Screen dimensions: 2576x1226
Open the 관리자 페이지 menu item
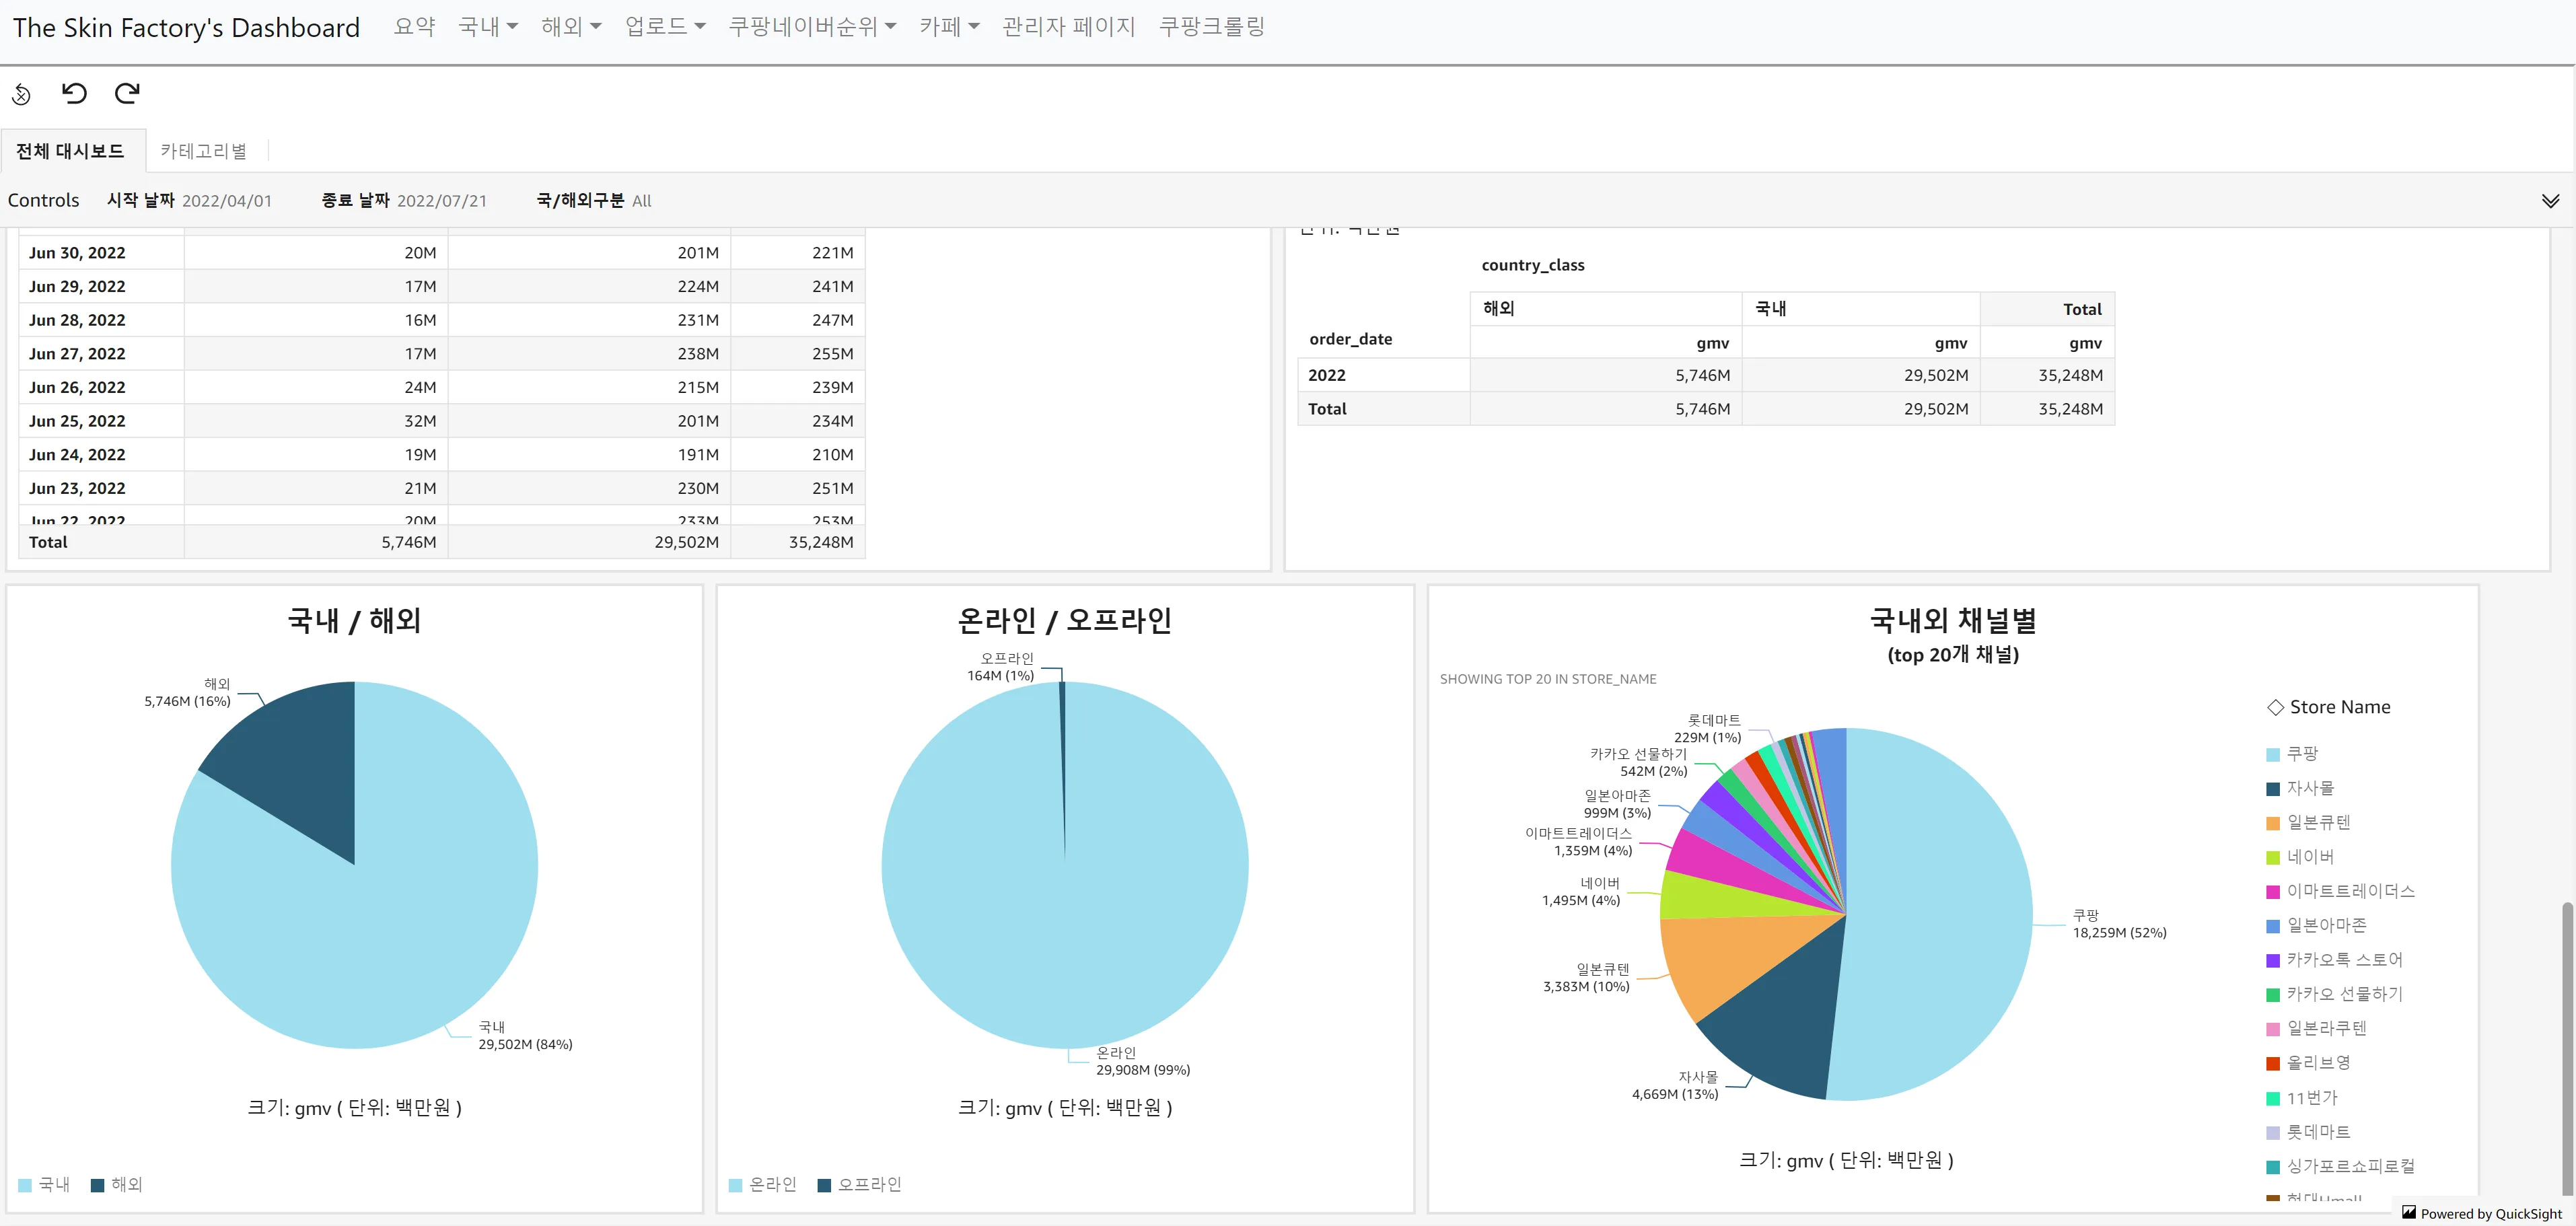coord(1069,27)
